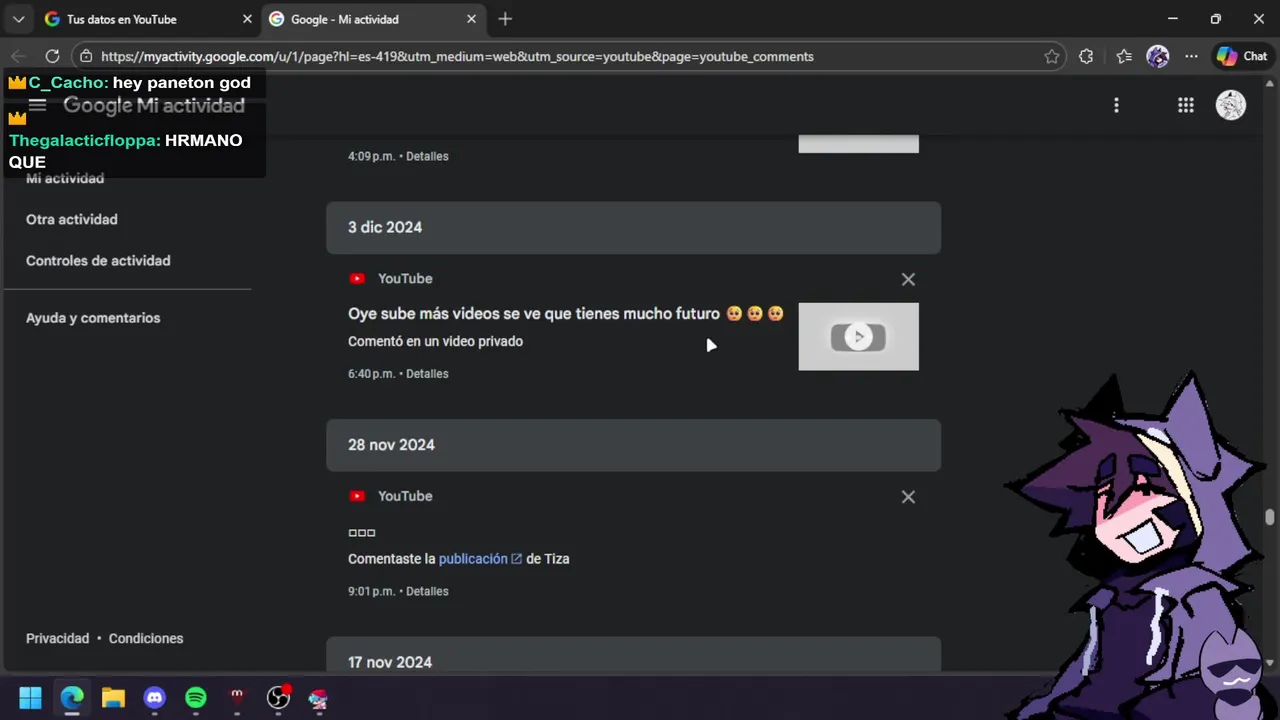Open Detalles for the 9:01 p.m. entry
1280x720 pixels.
[427, 591]
